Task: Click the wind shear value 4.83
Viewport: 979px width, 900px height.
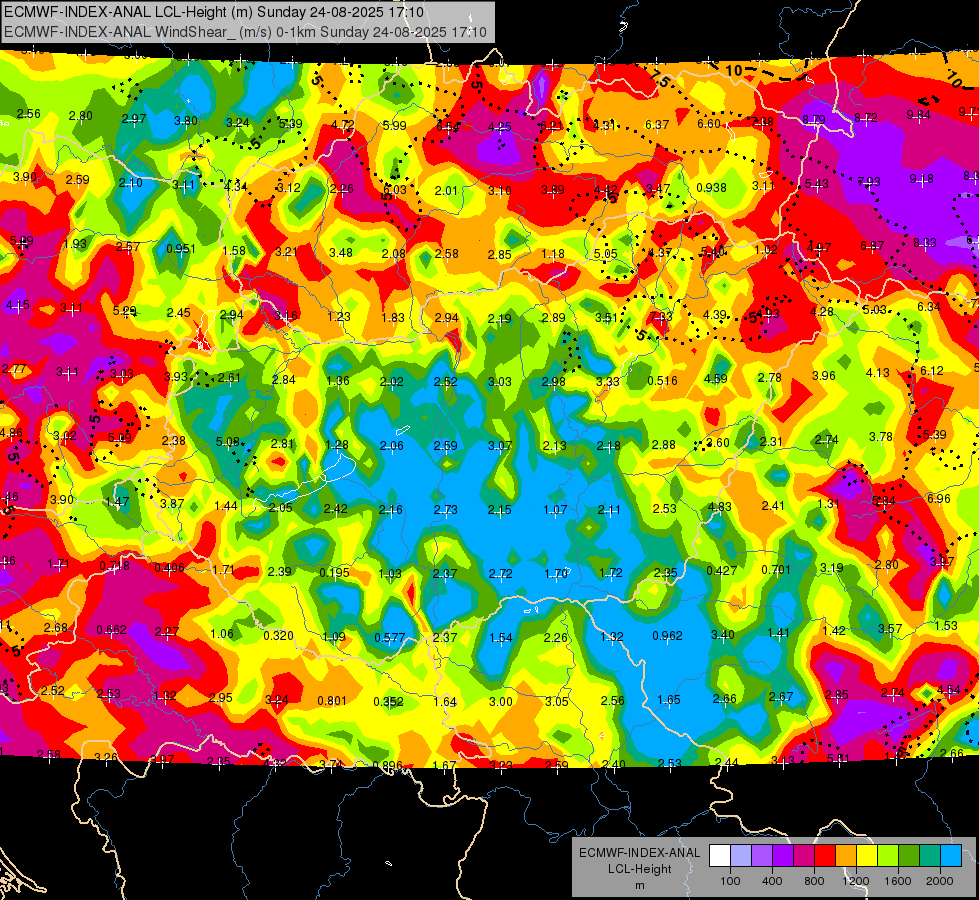Action: pyautogui.click(x=719, y=507)
